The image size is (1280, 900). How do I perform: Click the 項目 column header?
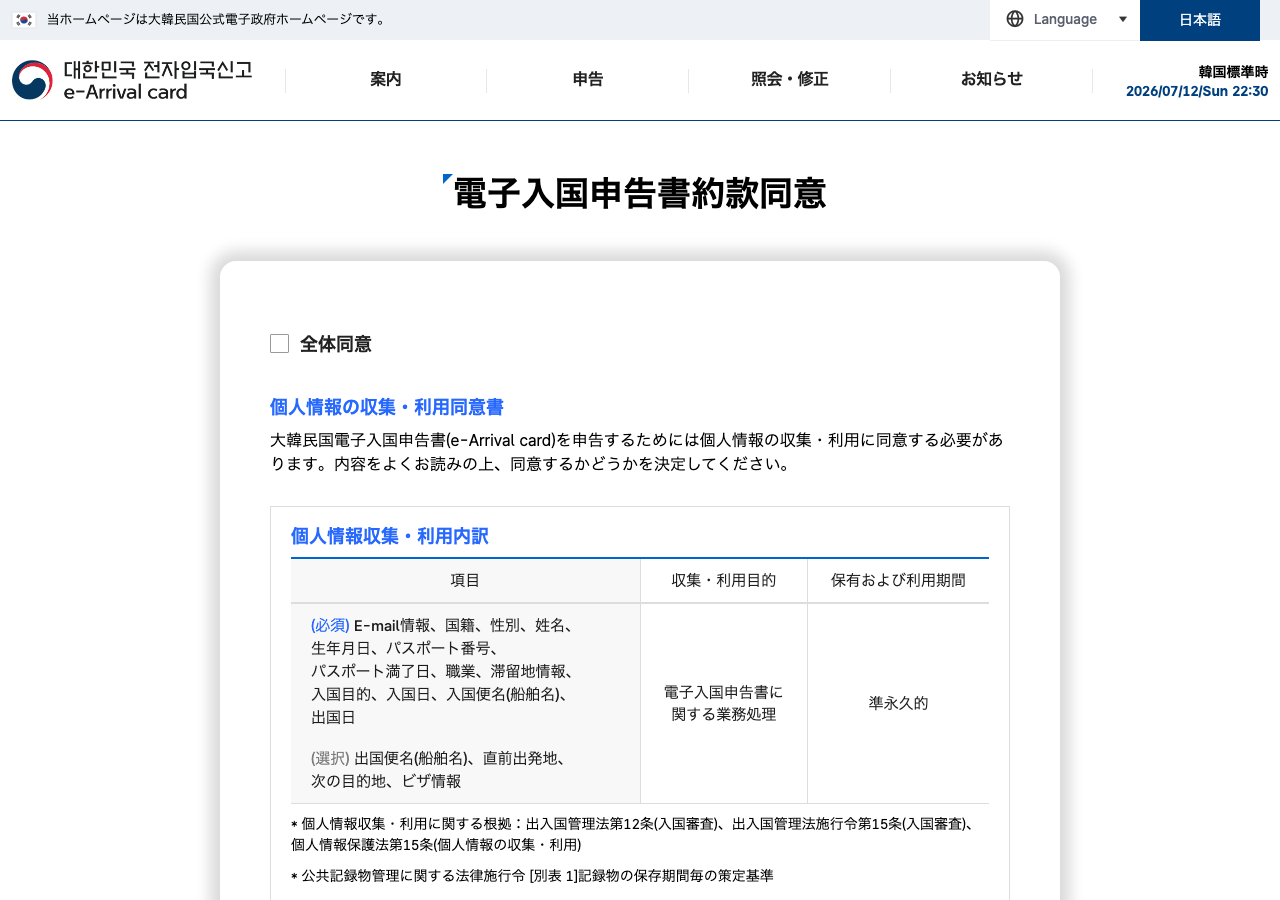(465, 580)
